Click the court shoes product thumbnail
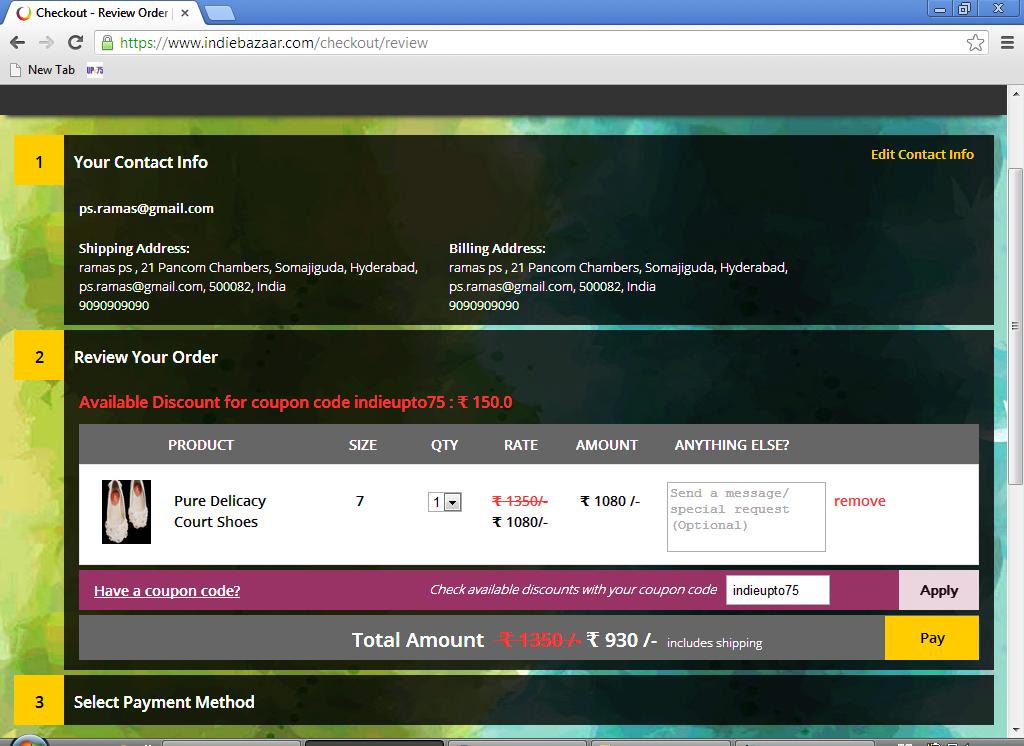The width and height of the screenshot is (1024, 746). point(126,512)
